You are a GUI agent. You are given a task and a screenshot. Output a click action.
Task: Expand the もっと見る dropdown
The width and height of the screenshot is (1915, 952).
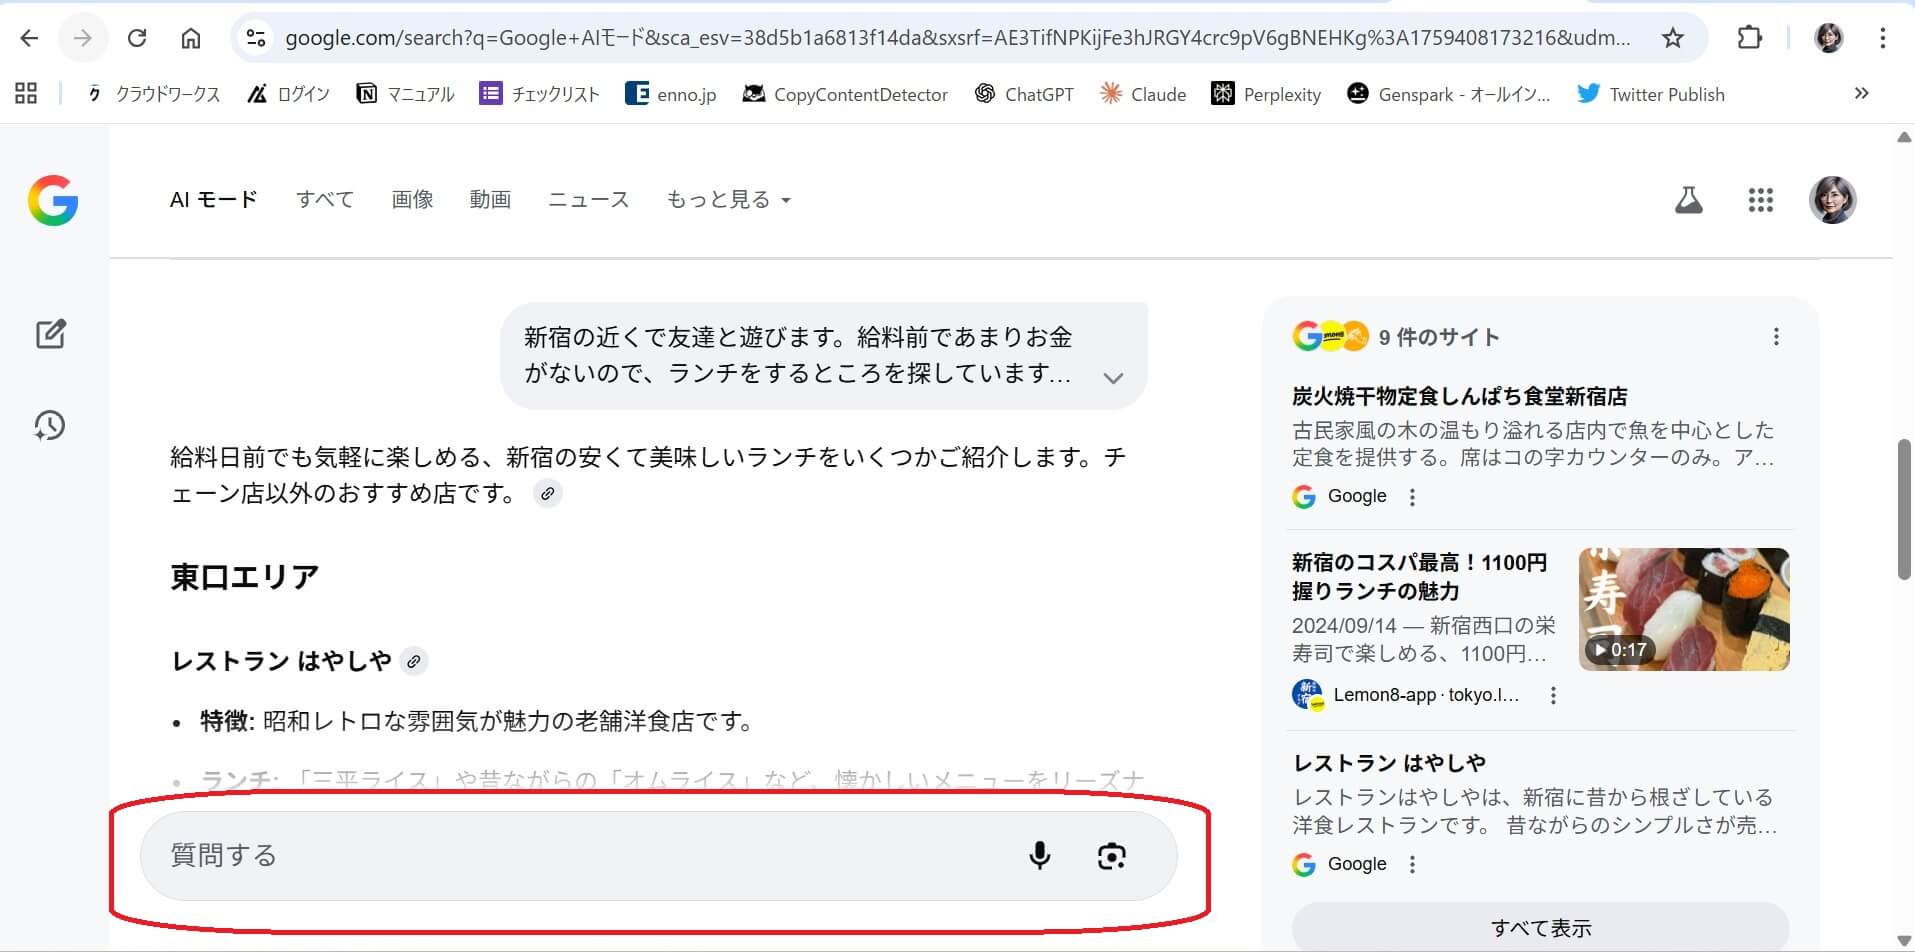click(728, 200)
